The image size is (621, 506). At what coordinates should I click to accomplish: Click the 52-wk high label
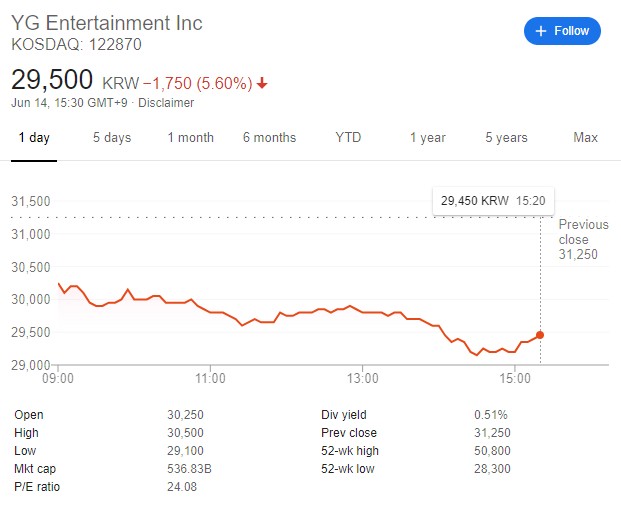tap(350, 451)
